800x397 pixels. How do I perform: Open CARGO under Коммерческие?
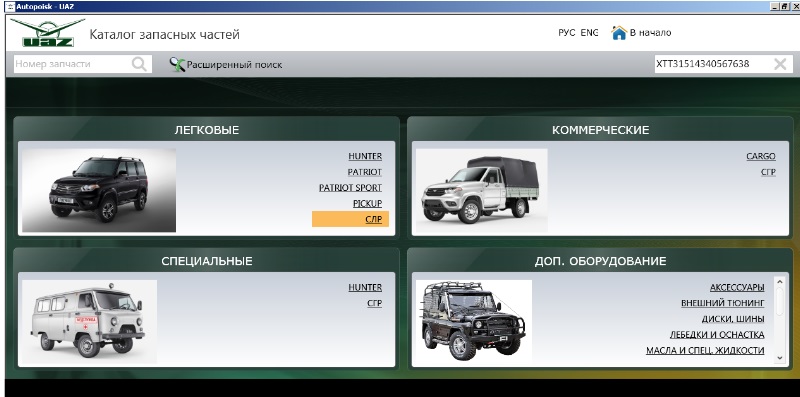pos(761,157)
